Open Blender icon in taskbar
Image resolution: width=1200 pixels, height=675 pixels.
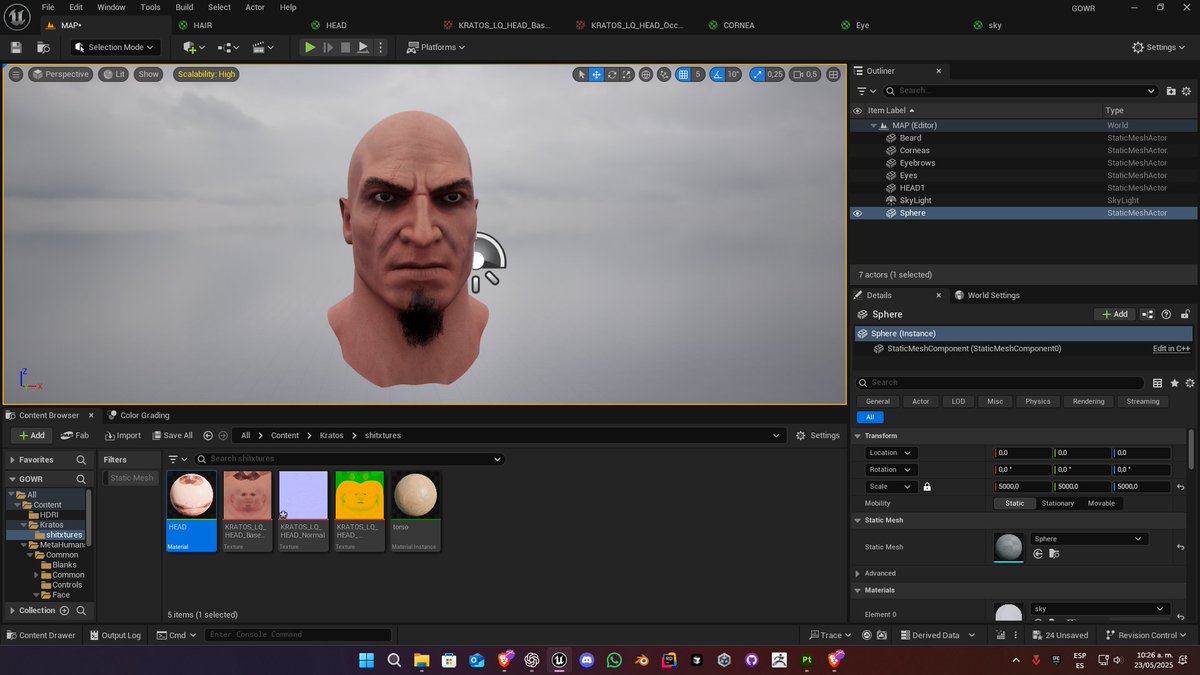pyautogui.click(x=641, y=660)
